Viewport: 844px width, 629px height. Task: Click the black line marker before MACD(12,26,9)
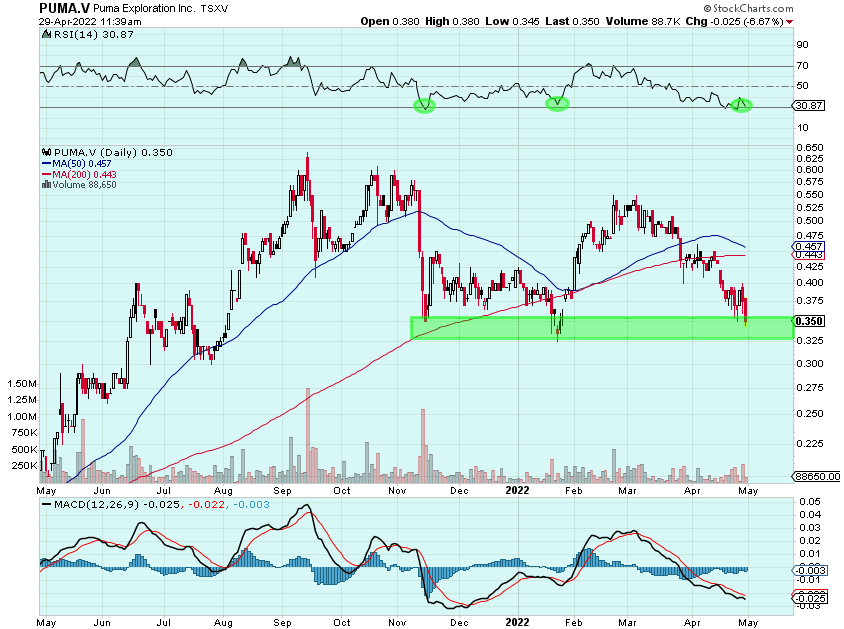click(x=47, y=505)
